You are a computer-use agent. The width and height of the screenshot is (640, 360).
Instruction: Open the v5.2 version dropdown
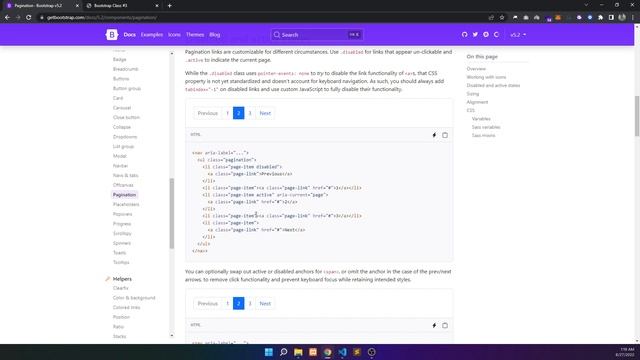pyautogui.click(x=518, y=35)
